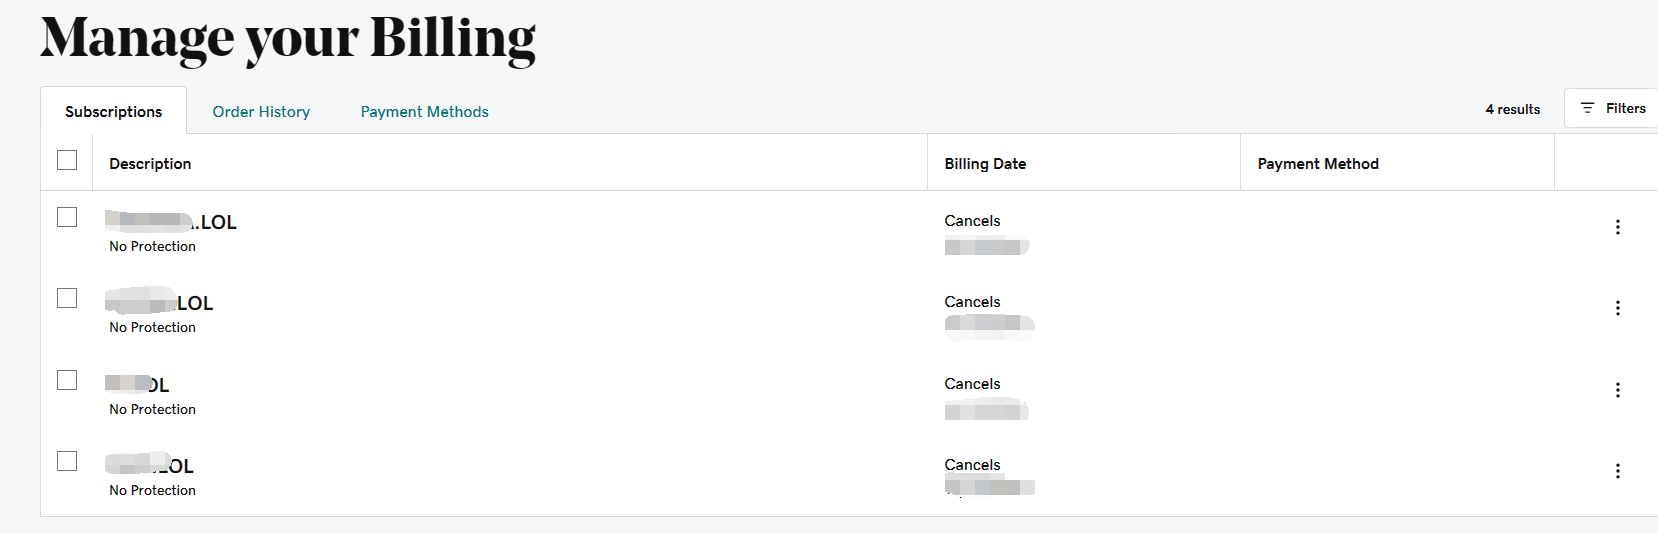Viewport: 1658px width, 533px height.
Task: Open the Payment Methods tab
Action: 424,112
